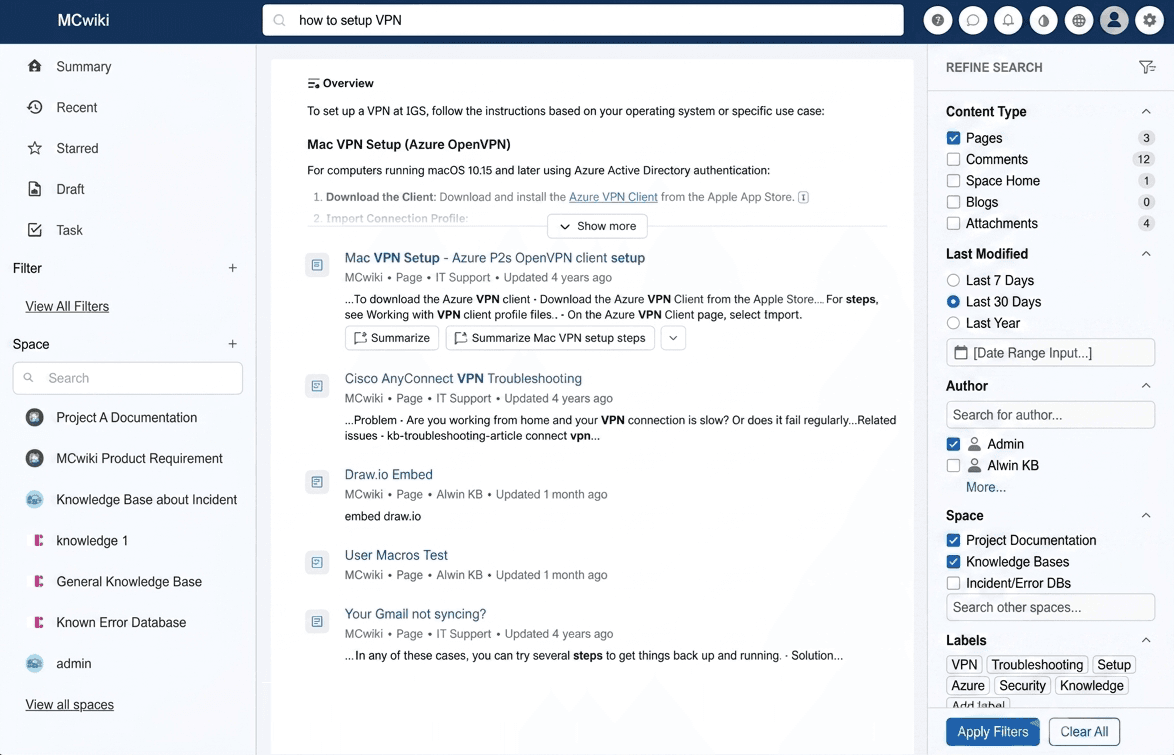Open notifications bell icon

pyautogui.click(x=1008, y=20)
